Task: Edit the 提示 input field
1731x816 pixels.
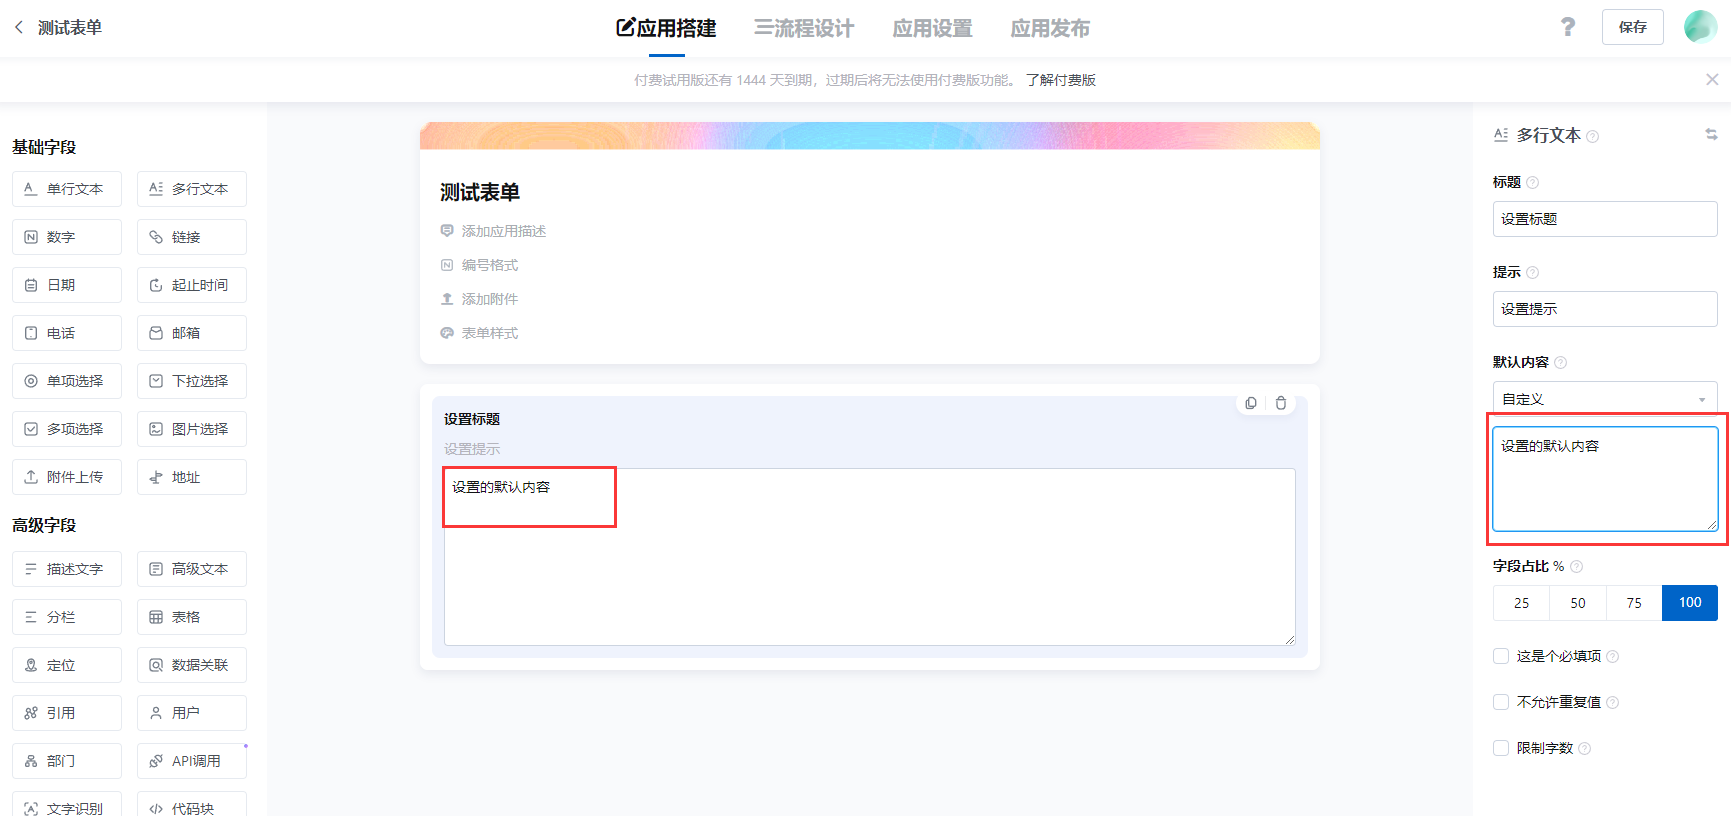Action: coord(1605,309)
